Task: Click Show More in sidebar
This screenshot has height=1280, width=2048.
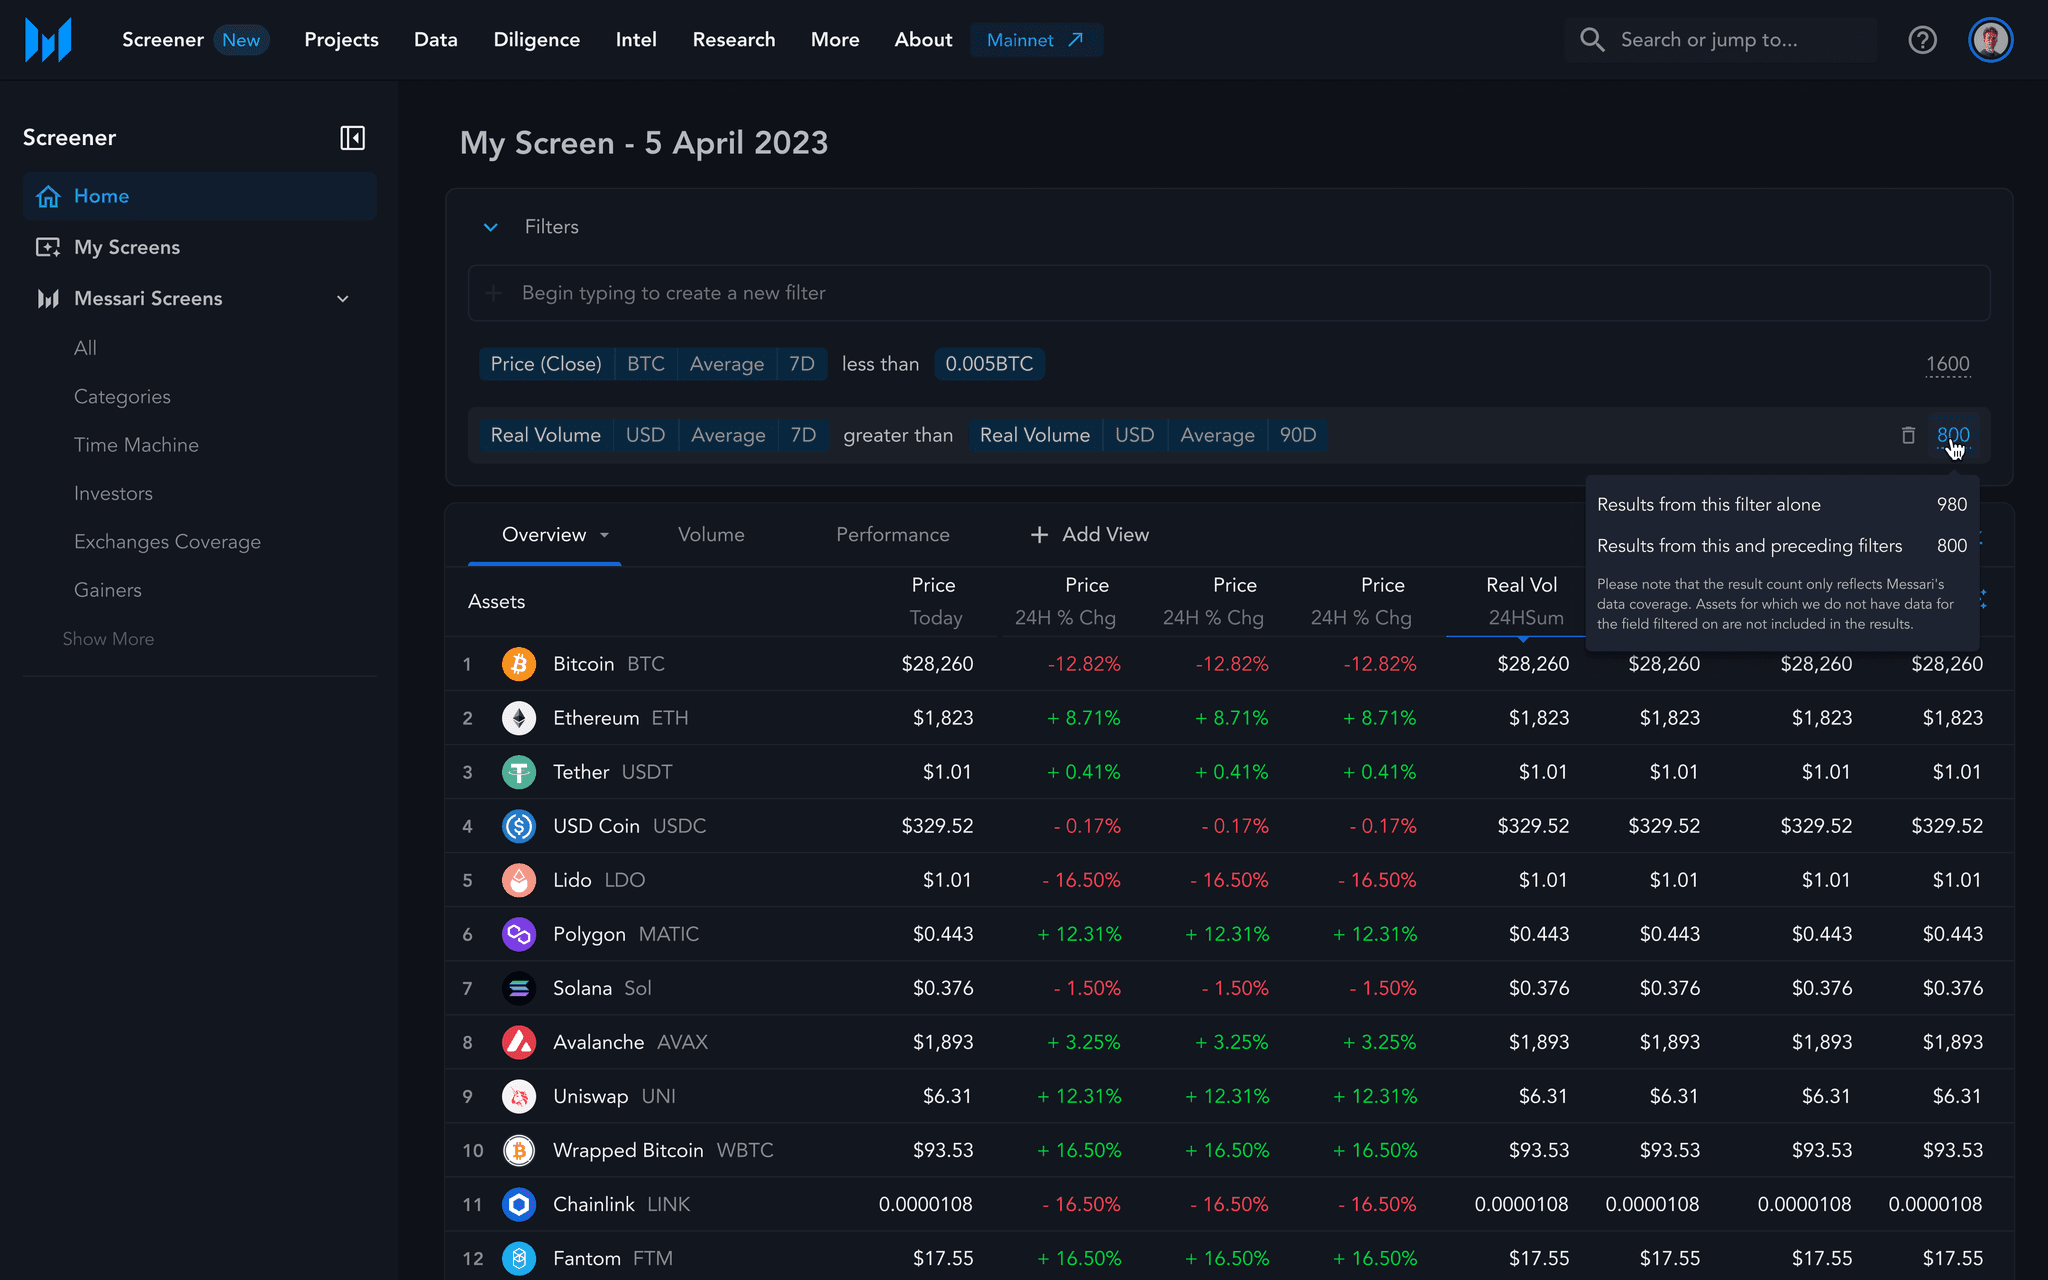Action: 108,639
